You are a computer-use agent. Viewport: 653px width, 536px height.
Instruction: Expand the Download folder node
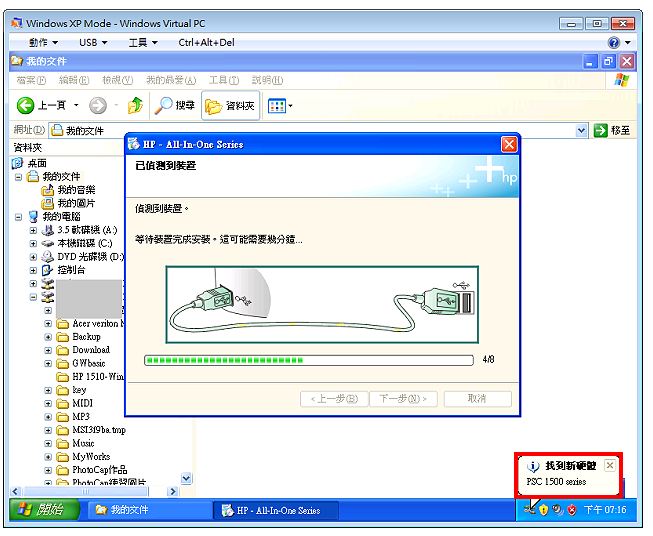click(48, 350)
